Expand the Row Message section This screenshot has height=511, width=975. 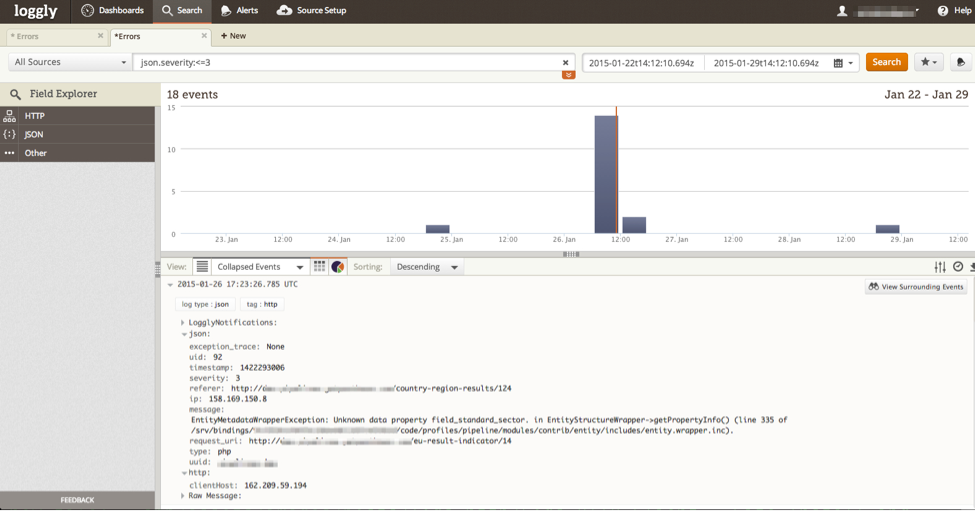click(x=183, y=496)
